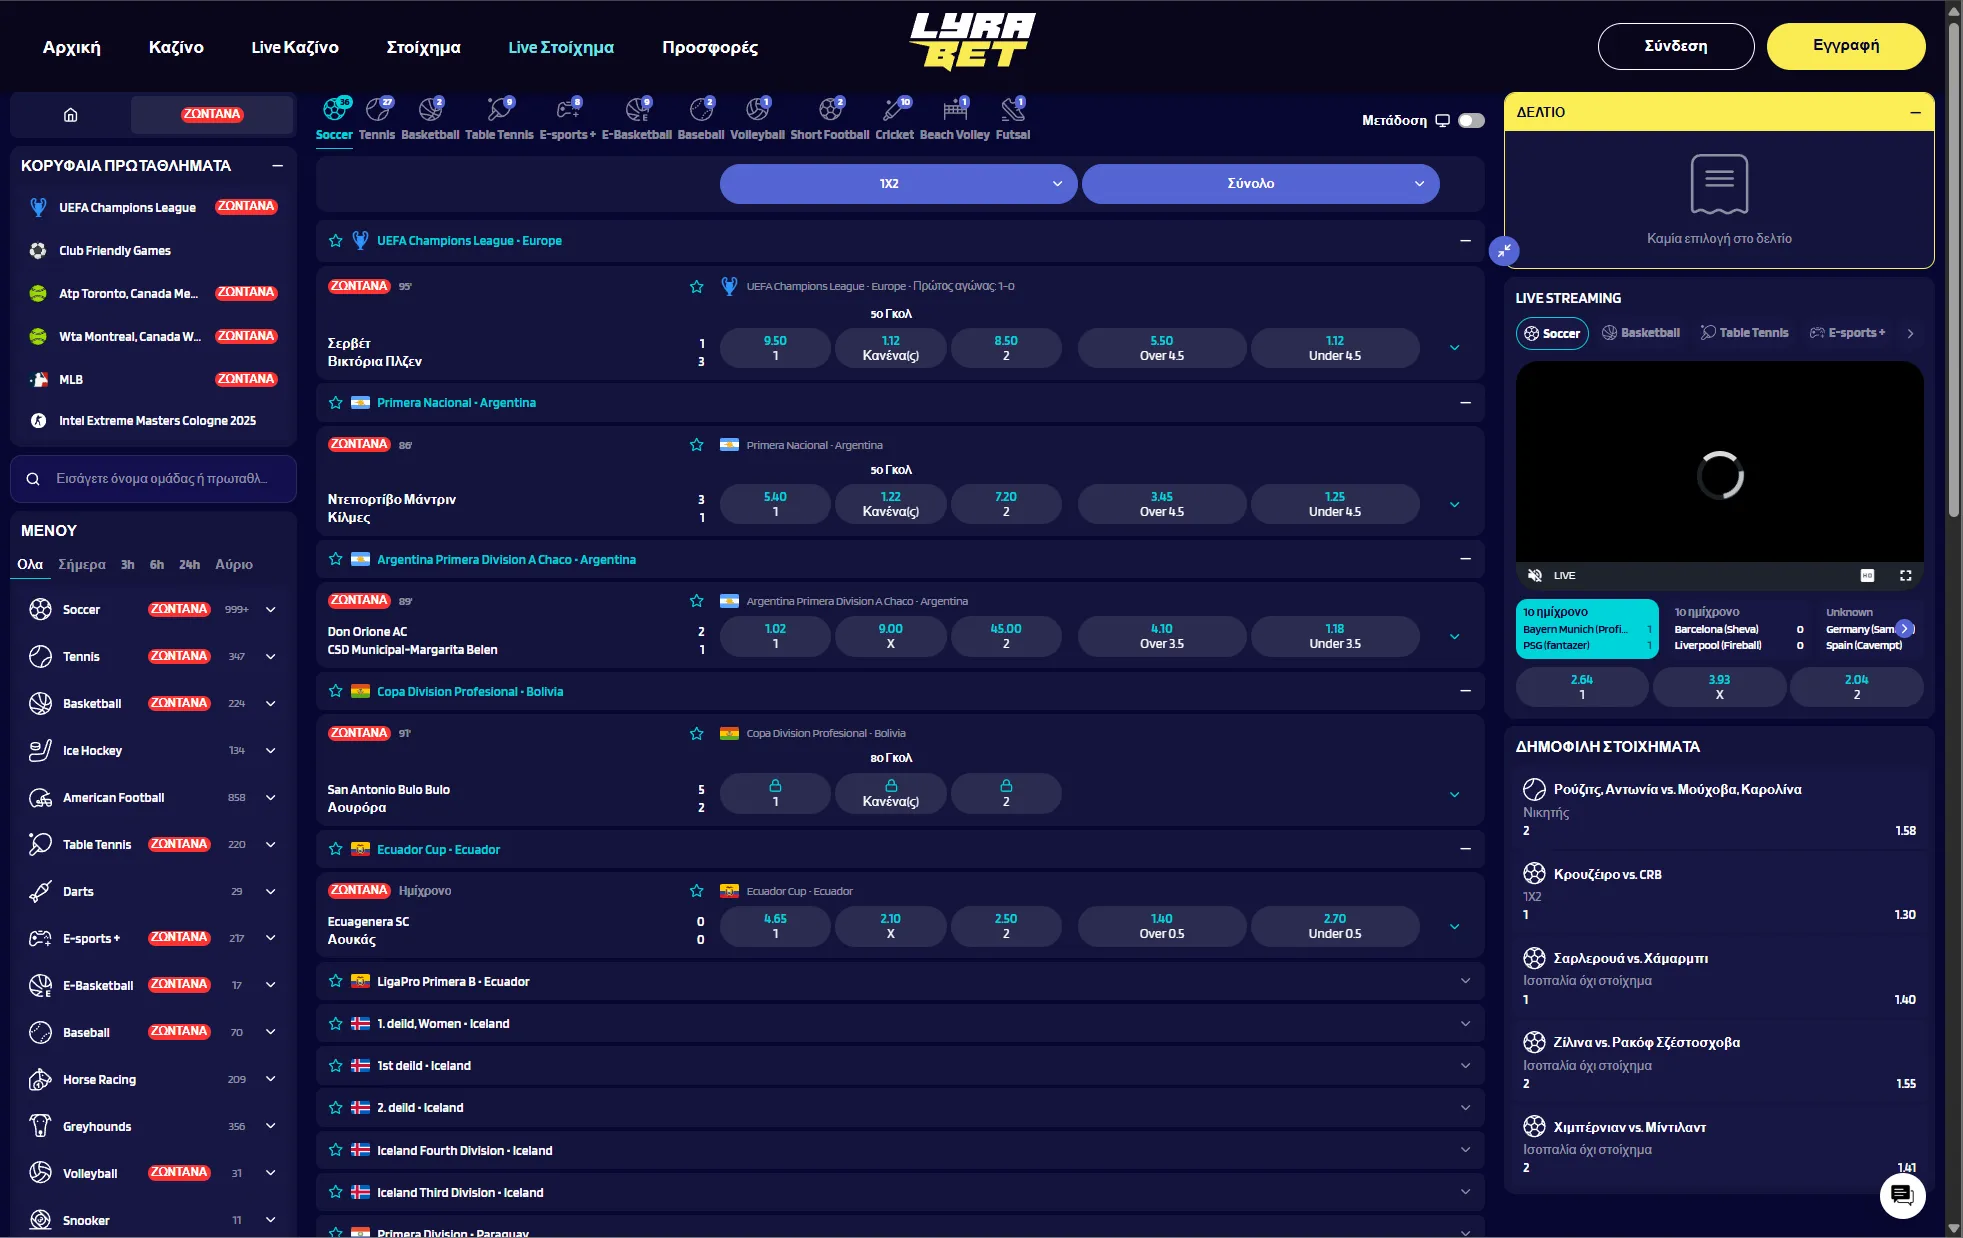Click Horse Racing icon in sports menu
1963x1238 pixels.
click(40, 1079)
